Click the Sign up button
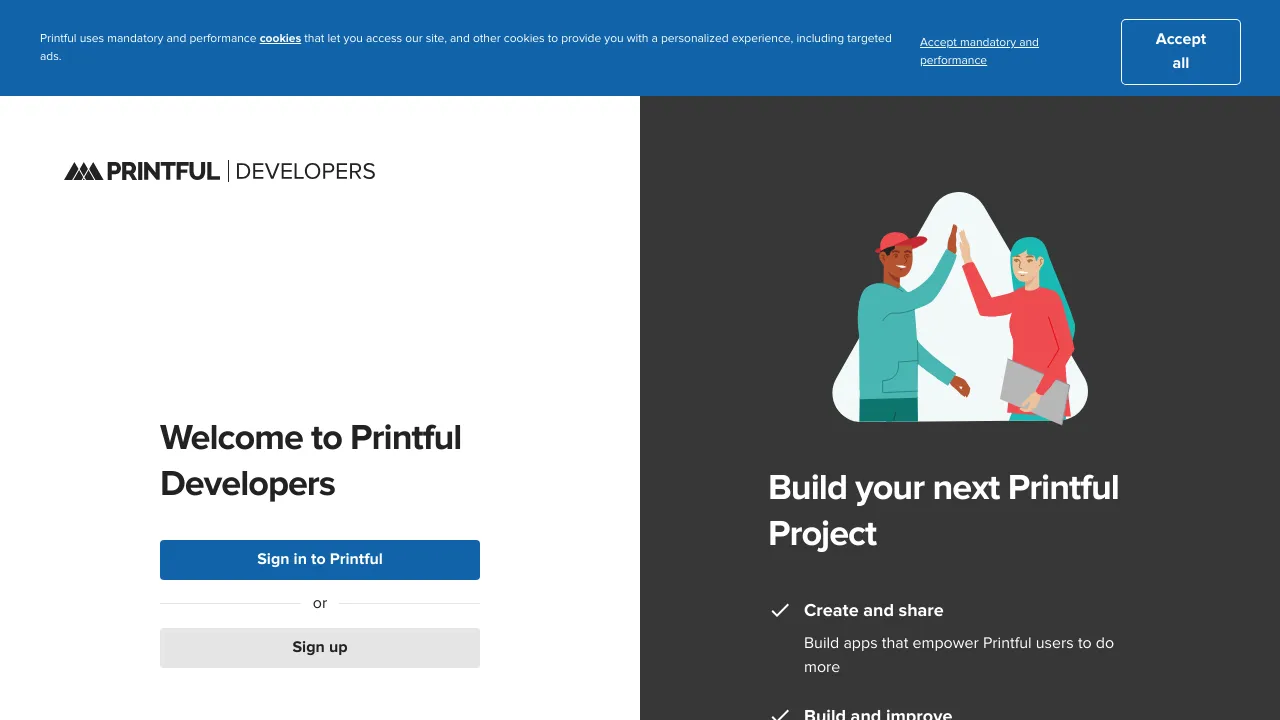The height and width of the screenshot is (720, 1280). pyautogui.click(x=320, y=648)
